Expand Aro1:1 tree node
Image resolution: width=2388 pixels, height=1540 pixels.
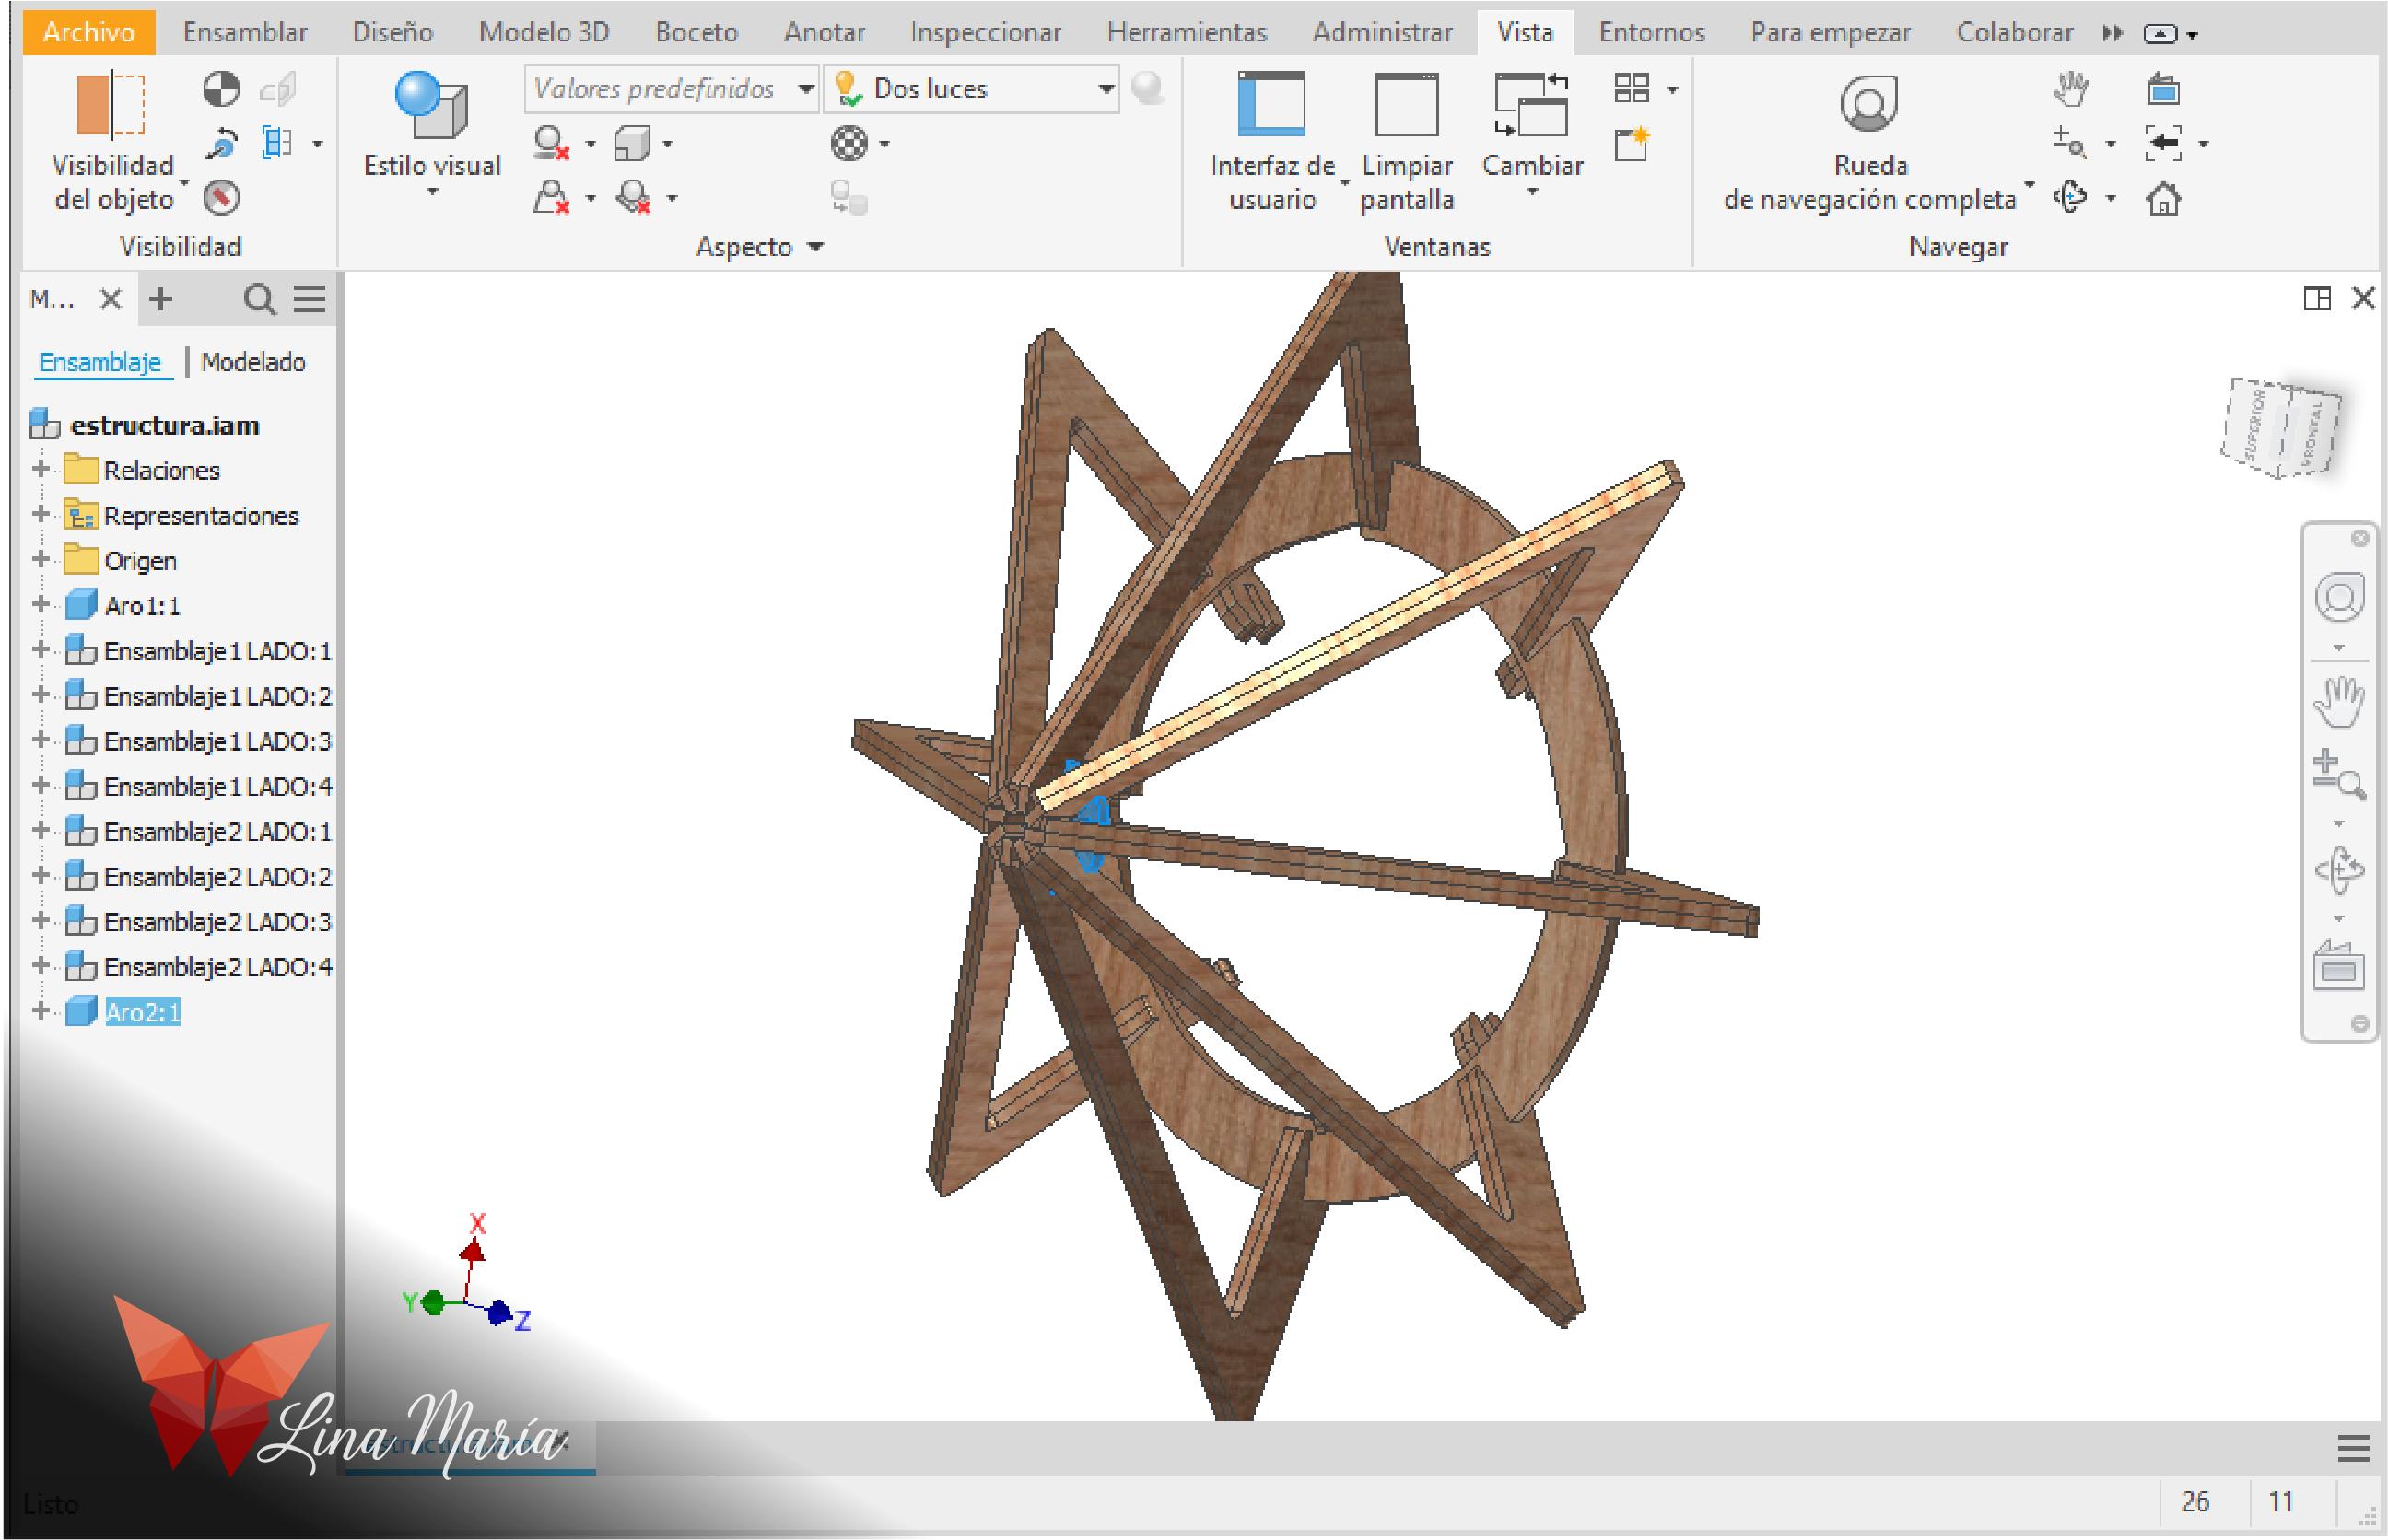coord(41,604)
